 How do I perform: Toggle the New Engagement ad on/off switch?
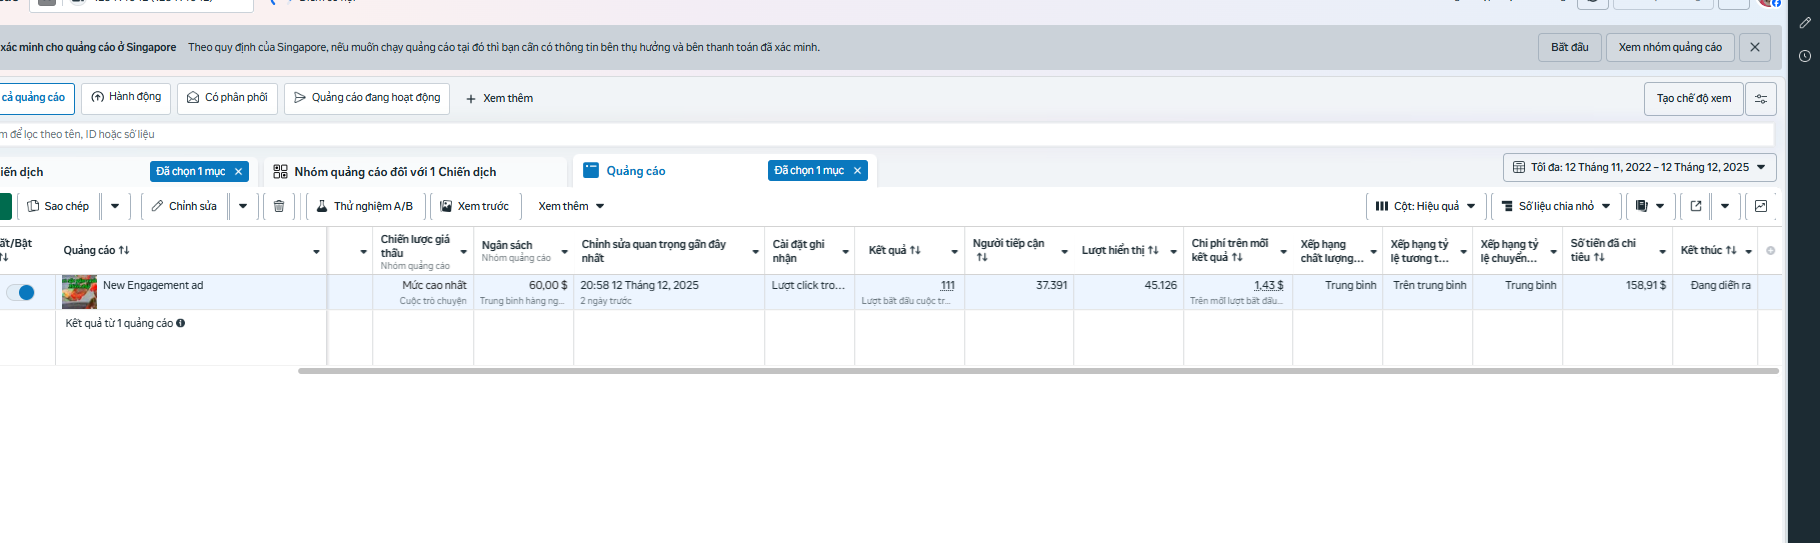pyautogui.click(x=20, y=292)
